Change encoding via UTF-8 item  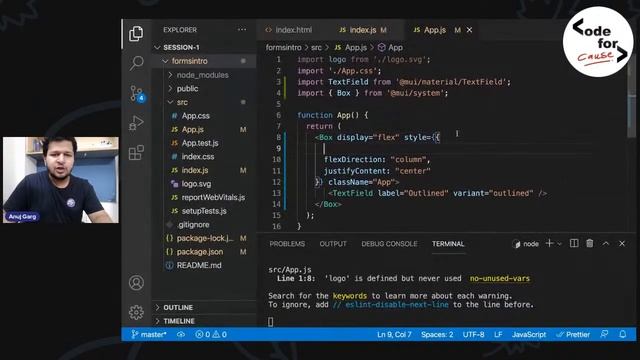click(473, 334)
